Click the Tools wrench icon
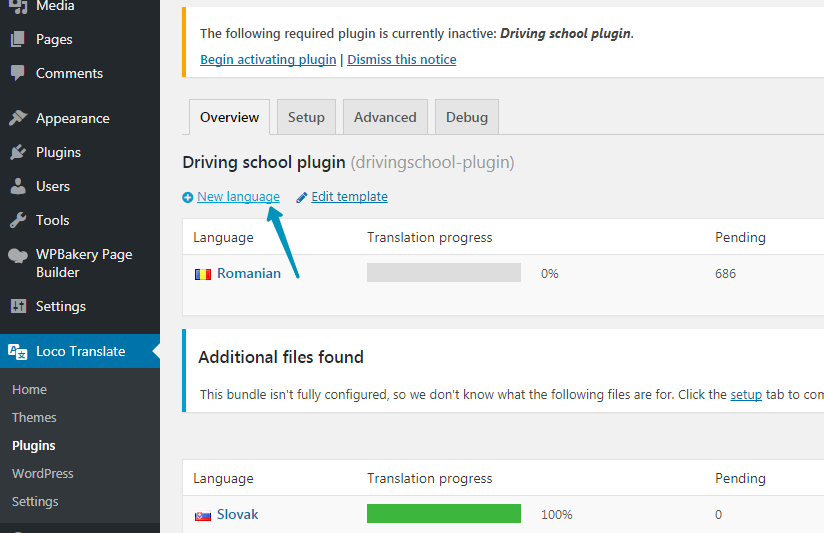 click(17, 220)
